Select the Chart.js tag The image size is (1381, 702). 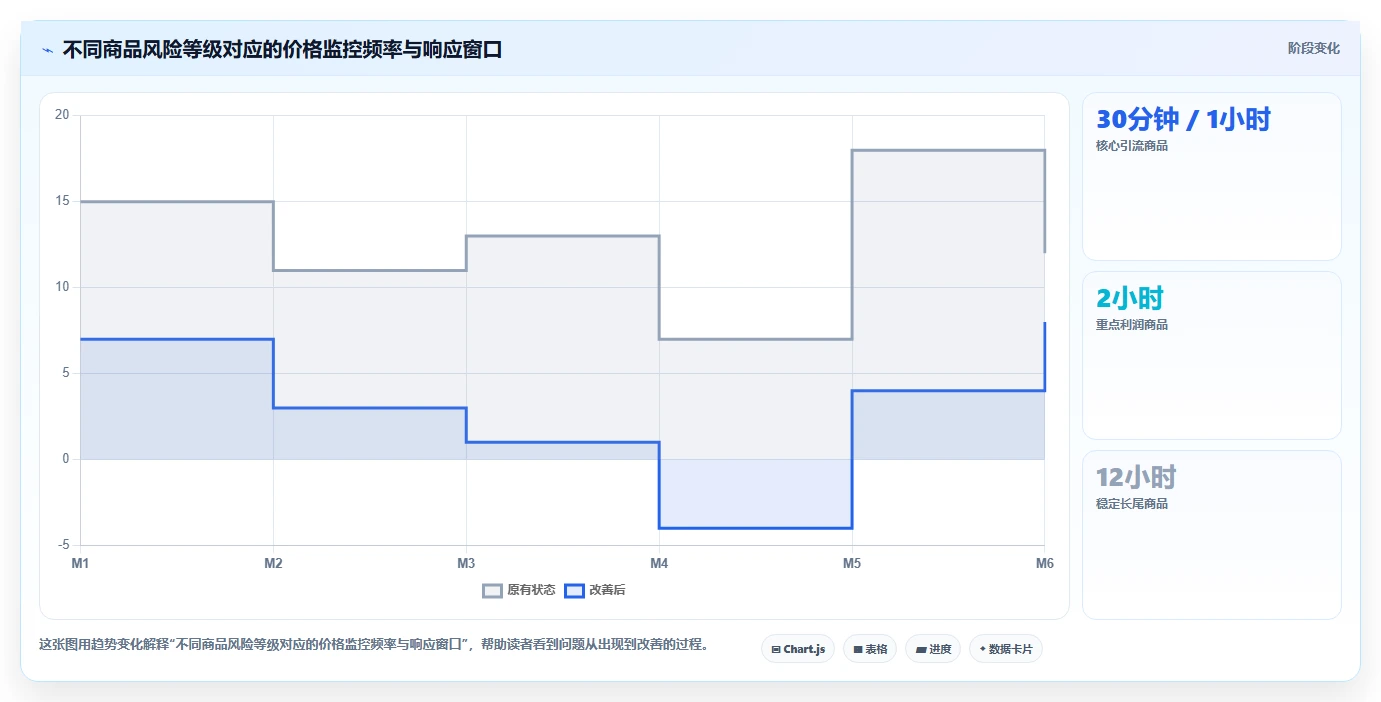click(798, 649)
